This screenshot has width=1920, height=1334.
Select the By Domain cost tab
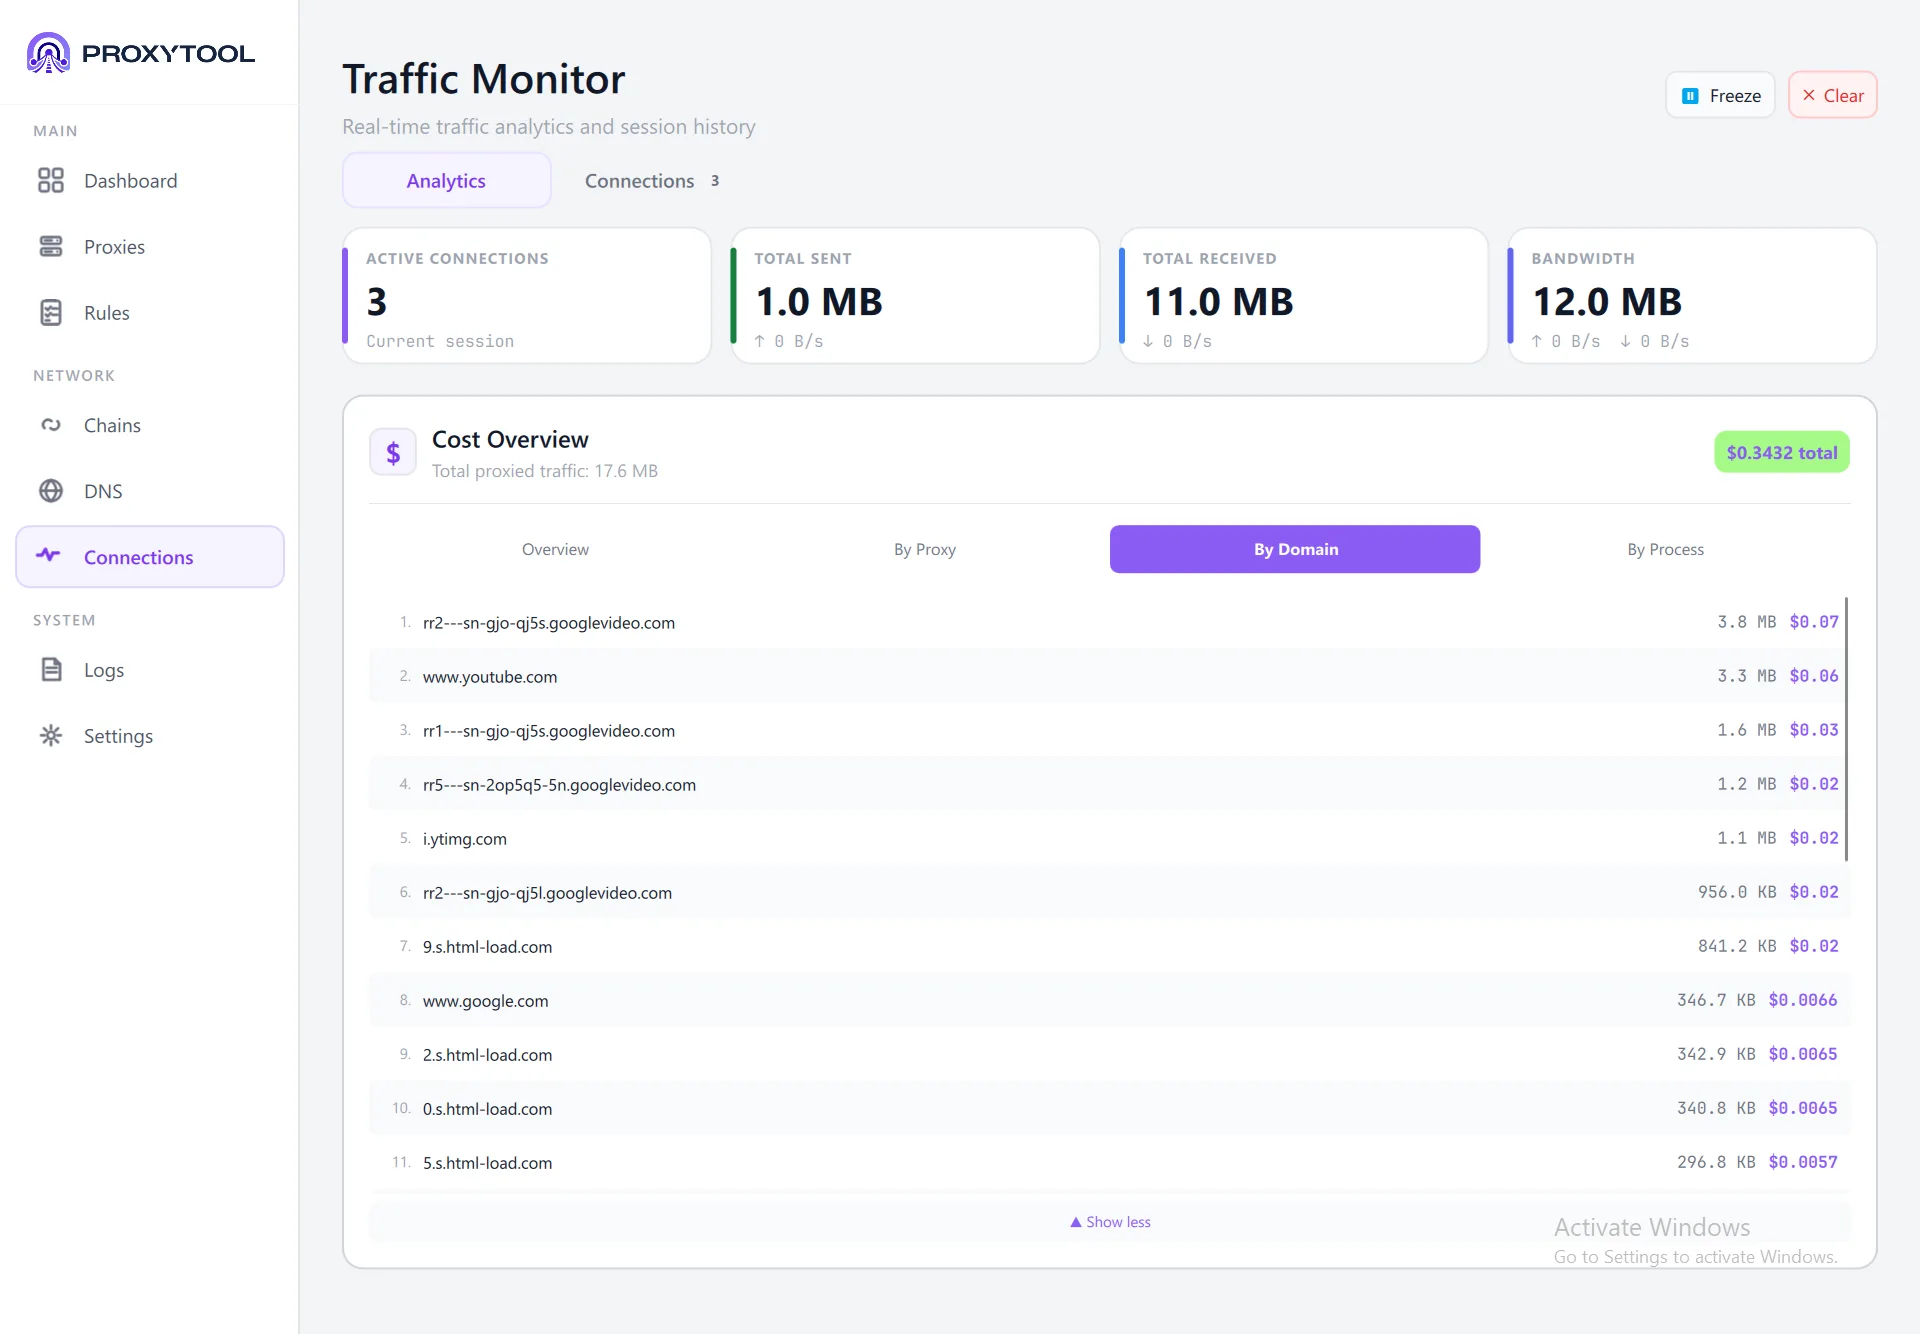[x=1295, y=549]
